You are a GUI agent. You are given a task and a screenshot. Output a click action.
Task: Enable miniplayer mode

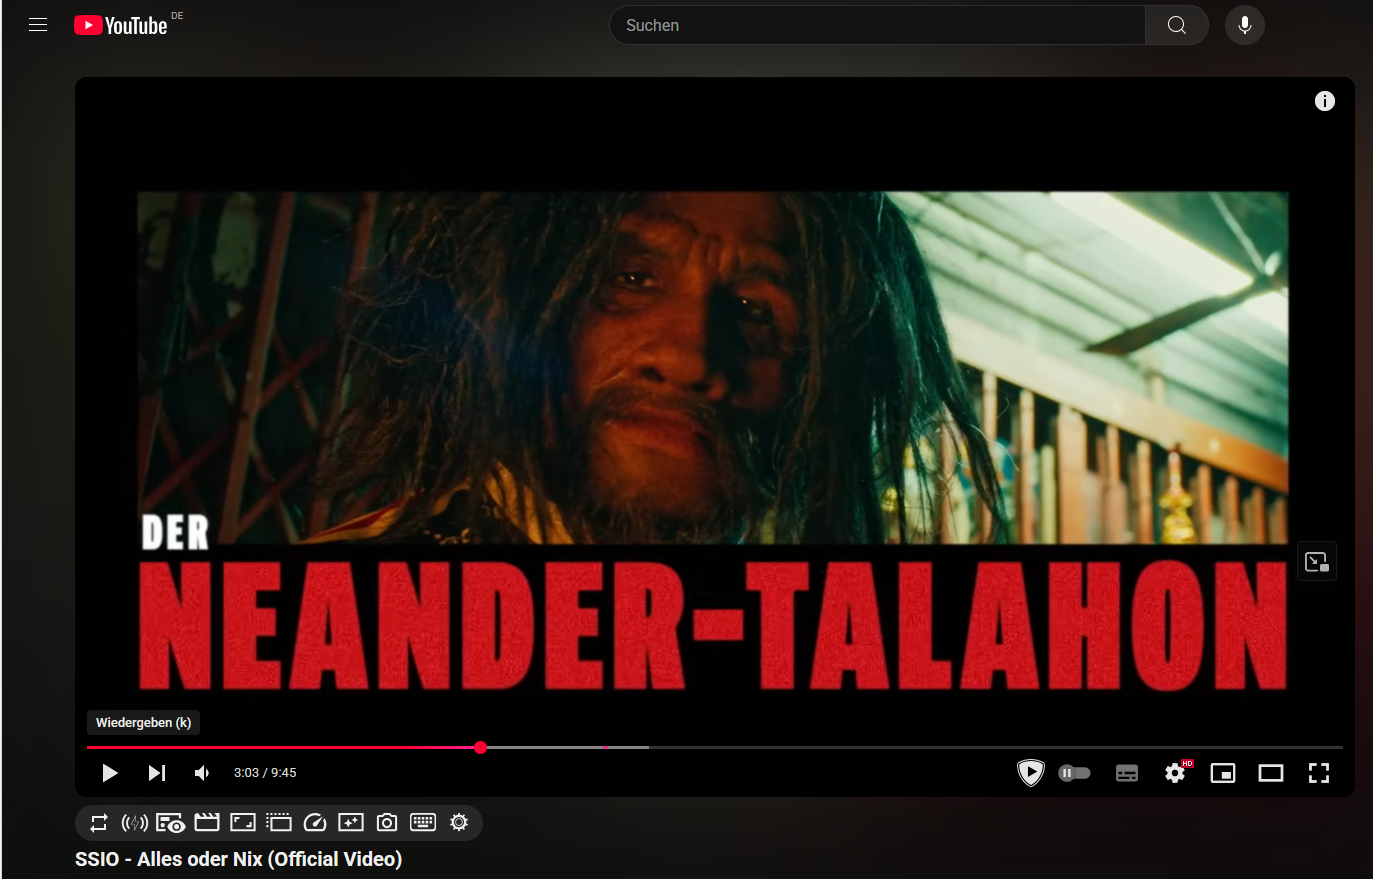click(x=1223, y=773)
